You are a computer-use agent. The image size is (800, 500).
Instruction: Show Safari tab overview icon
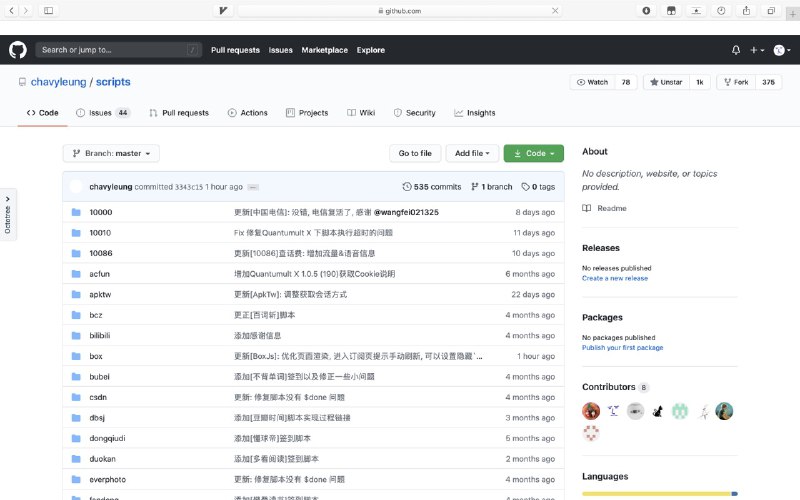pos(771,10)
